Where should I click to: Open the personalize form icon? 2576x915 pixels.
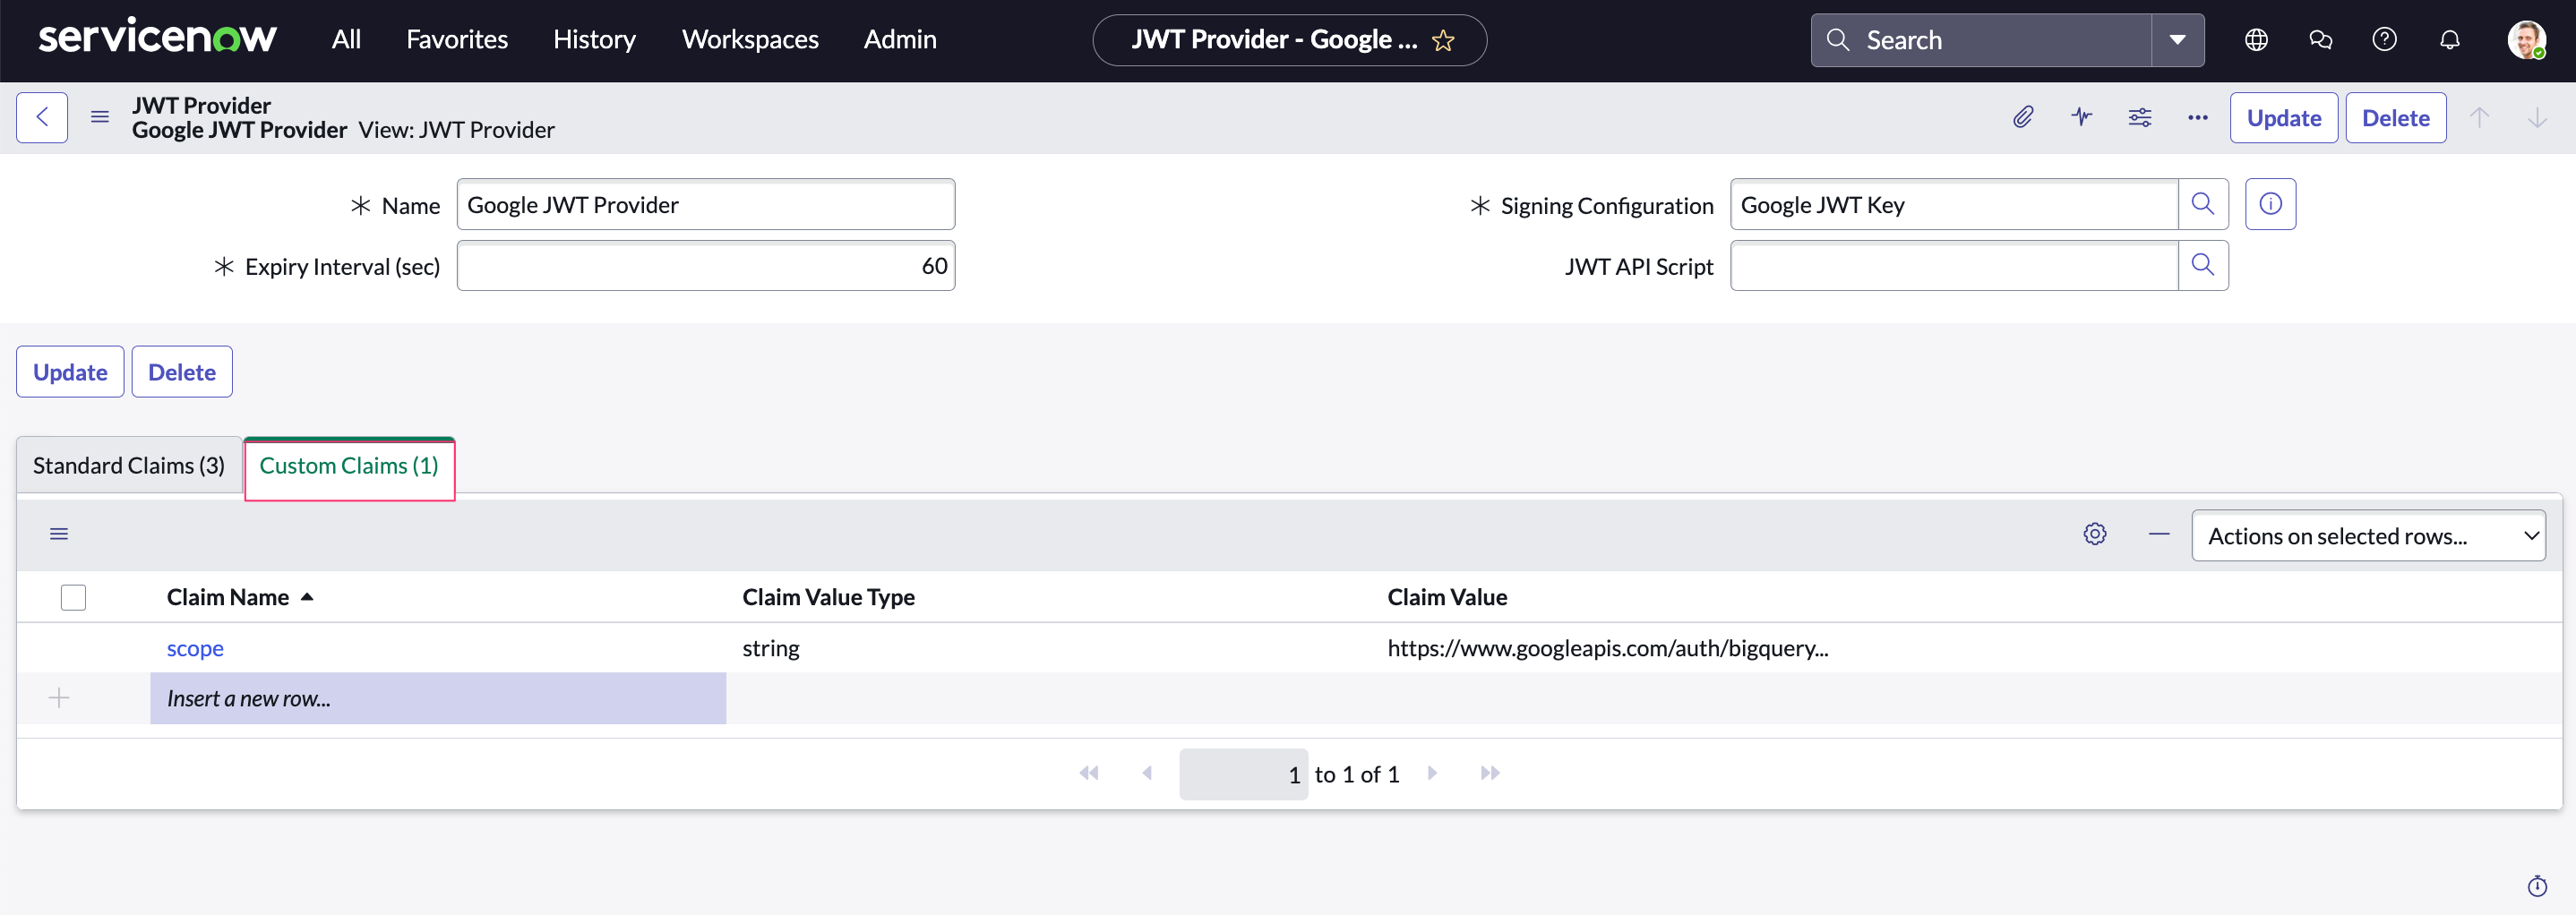[x=2140, y=117]
